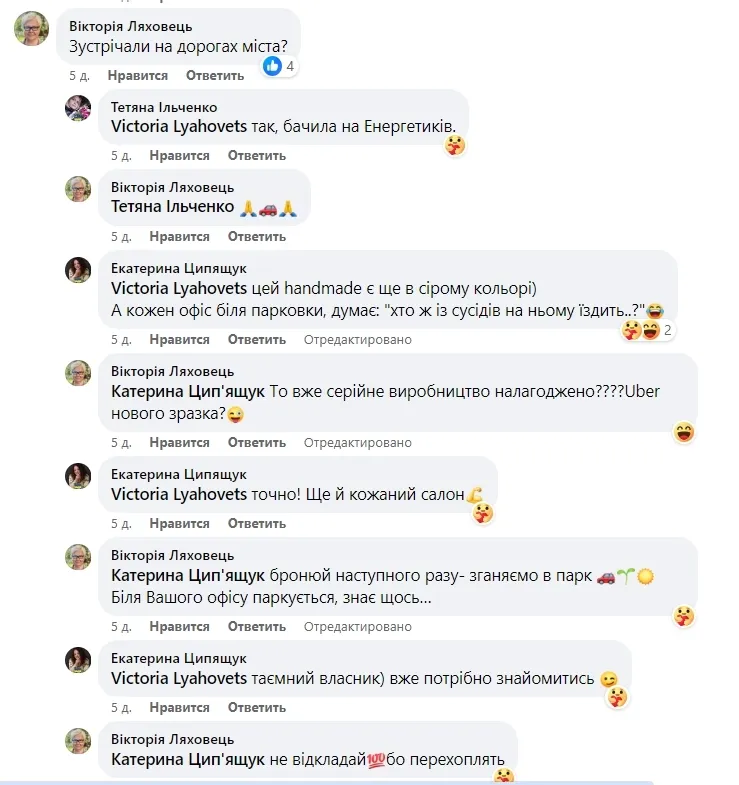
Task: Click the thumbs-up reaction with count 4
Action: 279,66
